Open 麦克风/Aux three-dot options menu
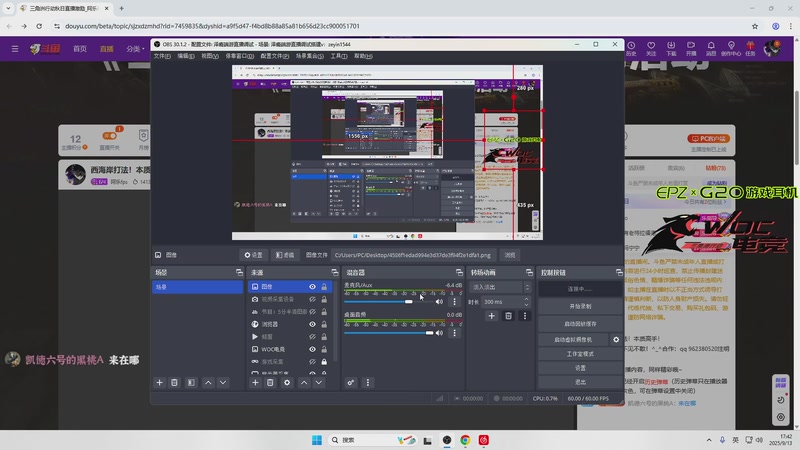The height and width of the screenshot is (450, 800). pyautogui.click(x=454, y=302)
